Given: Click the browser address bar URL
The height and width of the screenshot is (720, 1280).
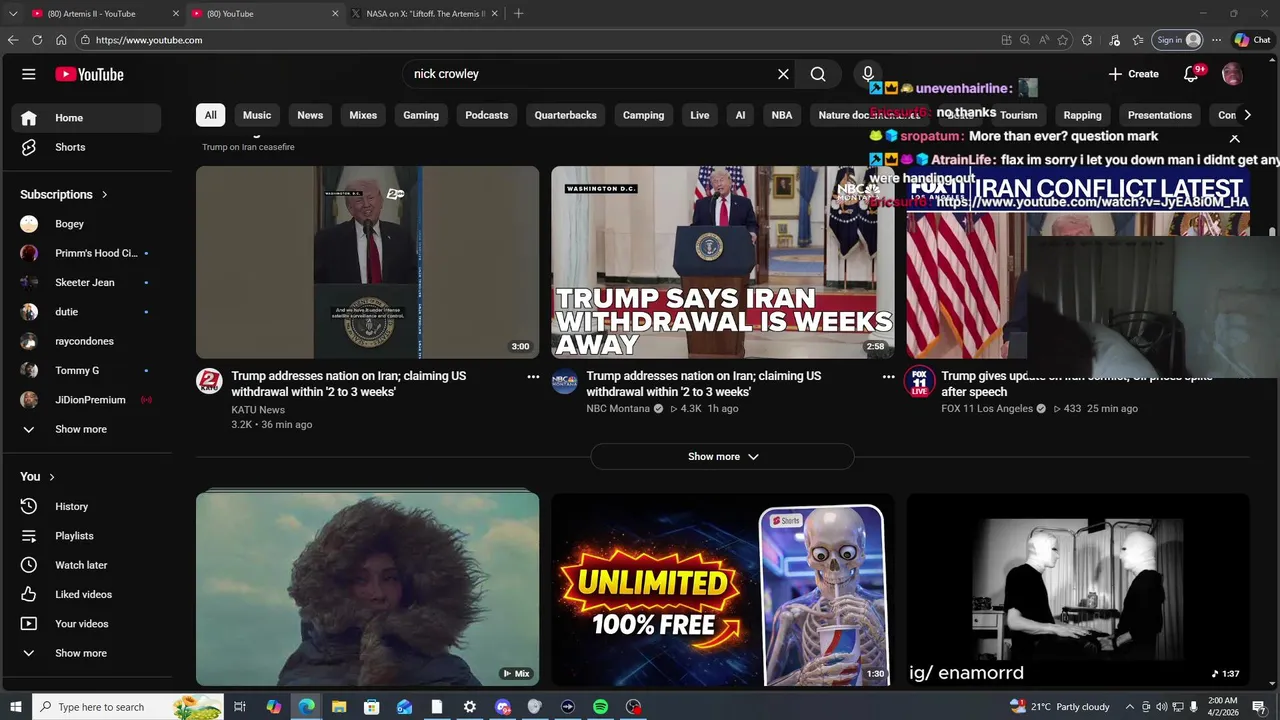Looking at the screenshot, I should [149, 40].
